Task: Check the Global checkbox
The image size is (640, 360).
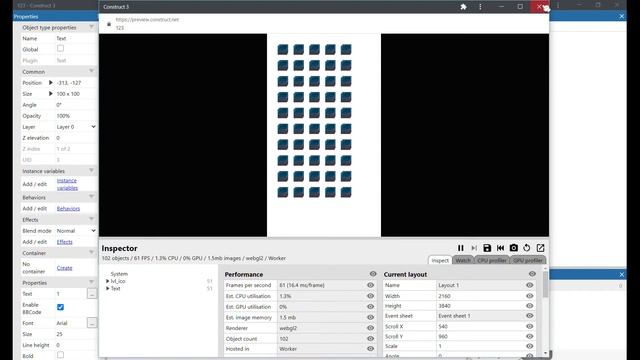Action: [x=60, y=49]
